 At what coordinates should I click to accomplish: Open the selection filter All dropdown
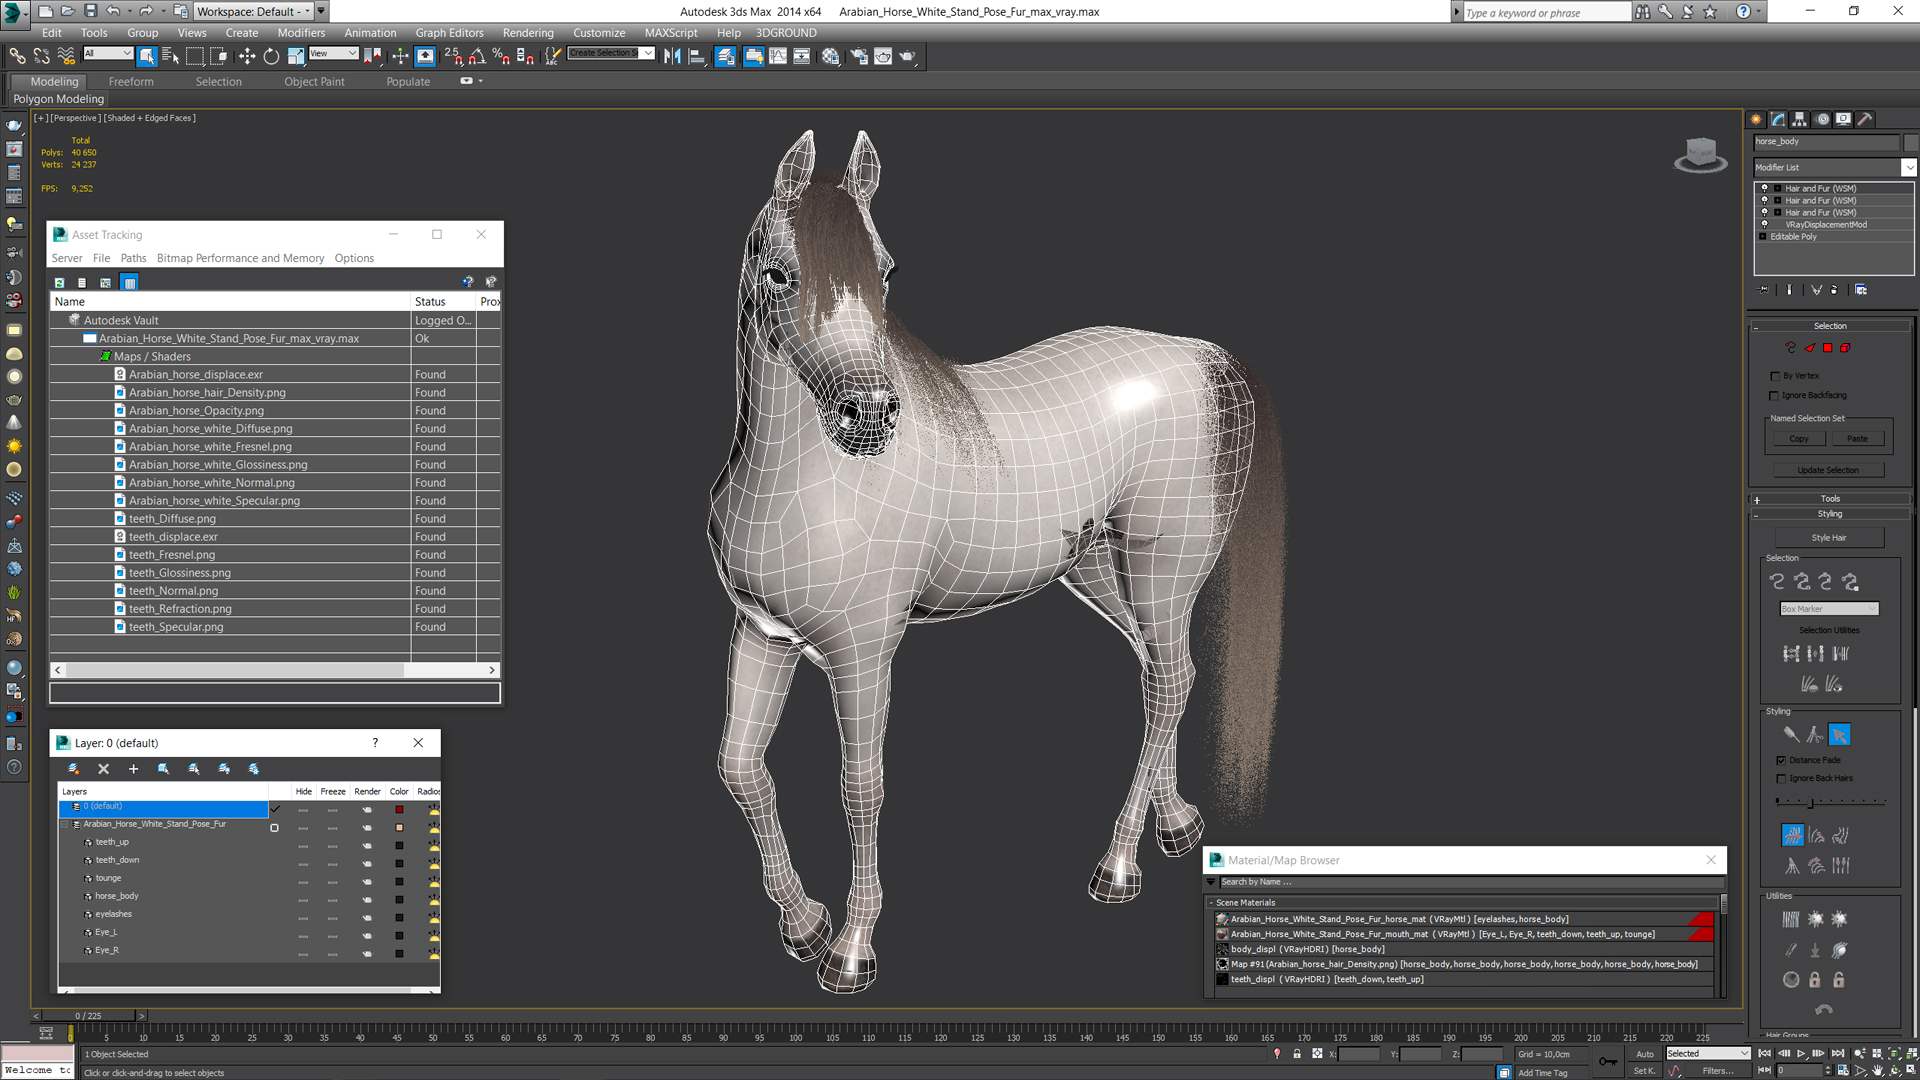(x=108, y=53)
